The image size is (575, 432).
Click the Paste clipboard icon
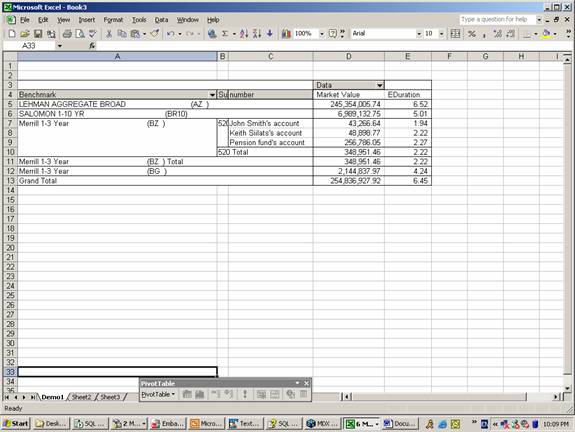[135, 34]
